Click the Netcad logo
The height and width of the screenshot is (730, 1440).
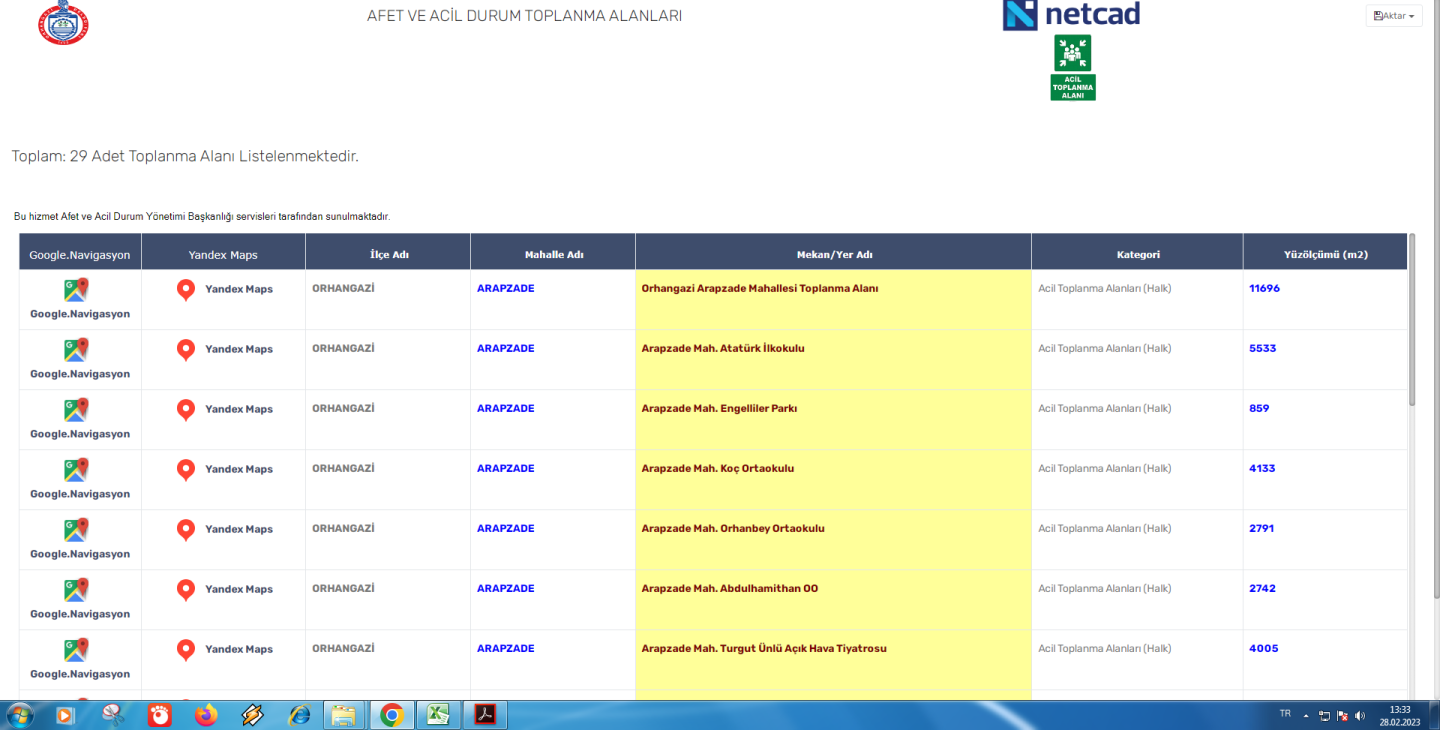[x=1071, y=15]
